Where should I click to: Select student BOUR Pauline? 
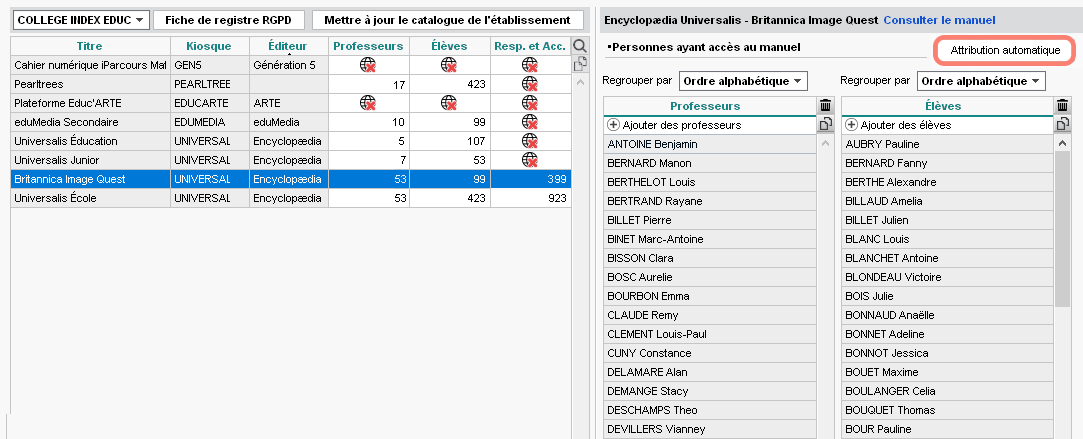[x=947, y=429]
